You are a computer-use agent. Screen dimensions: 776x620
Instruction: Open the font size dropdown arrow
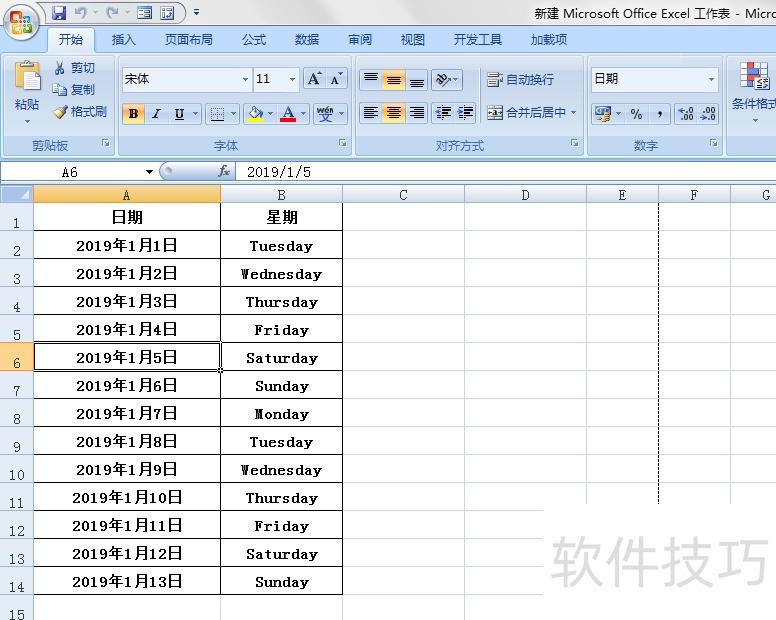pos(293,80)
